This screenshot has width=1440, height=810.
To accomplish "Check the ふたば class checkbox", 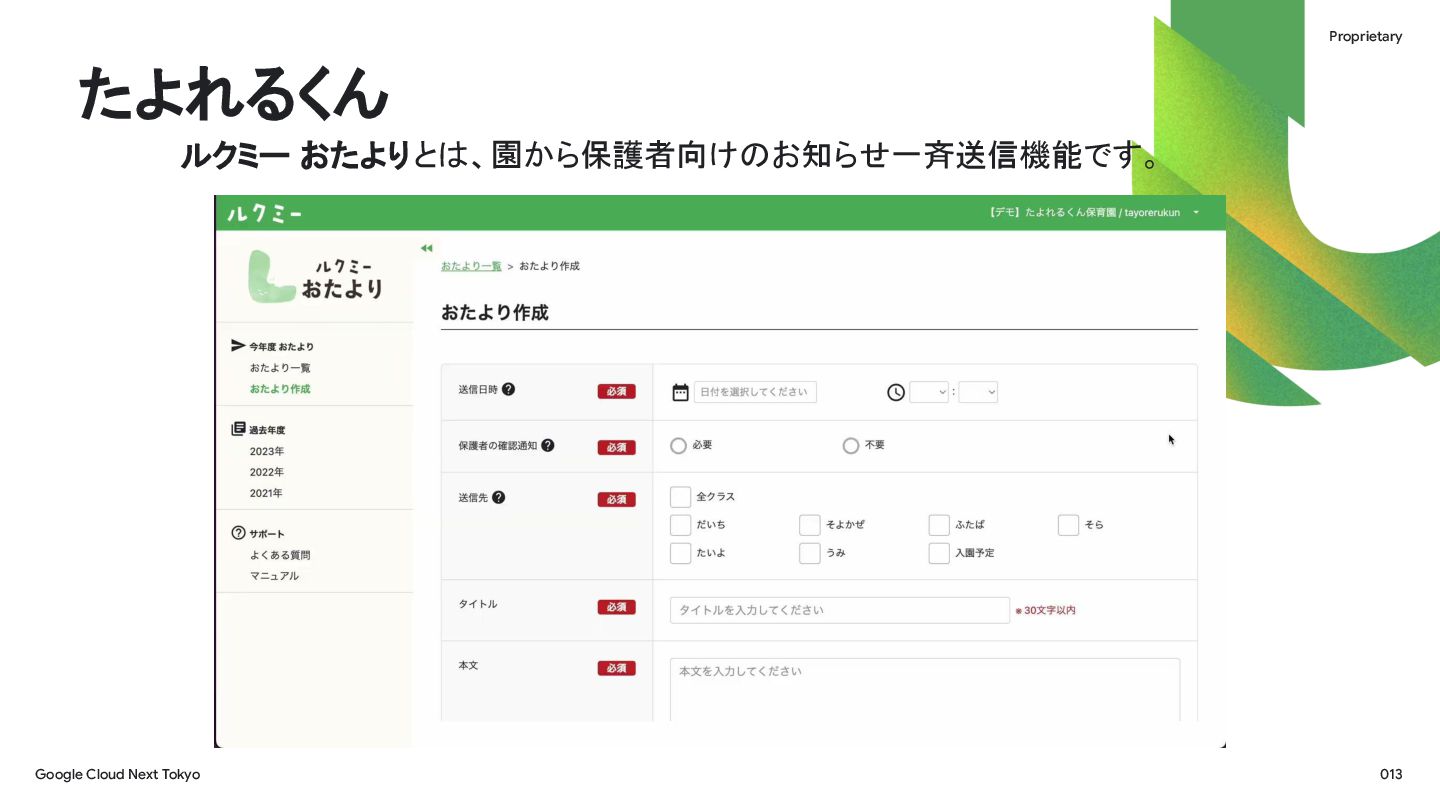I will click(x=939, y=525).
